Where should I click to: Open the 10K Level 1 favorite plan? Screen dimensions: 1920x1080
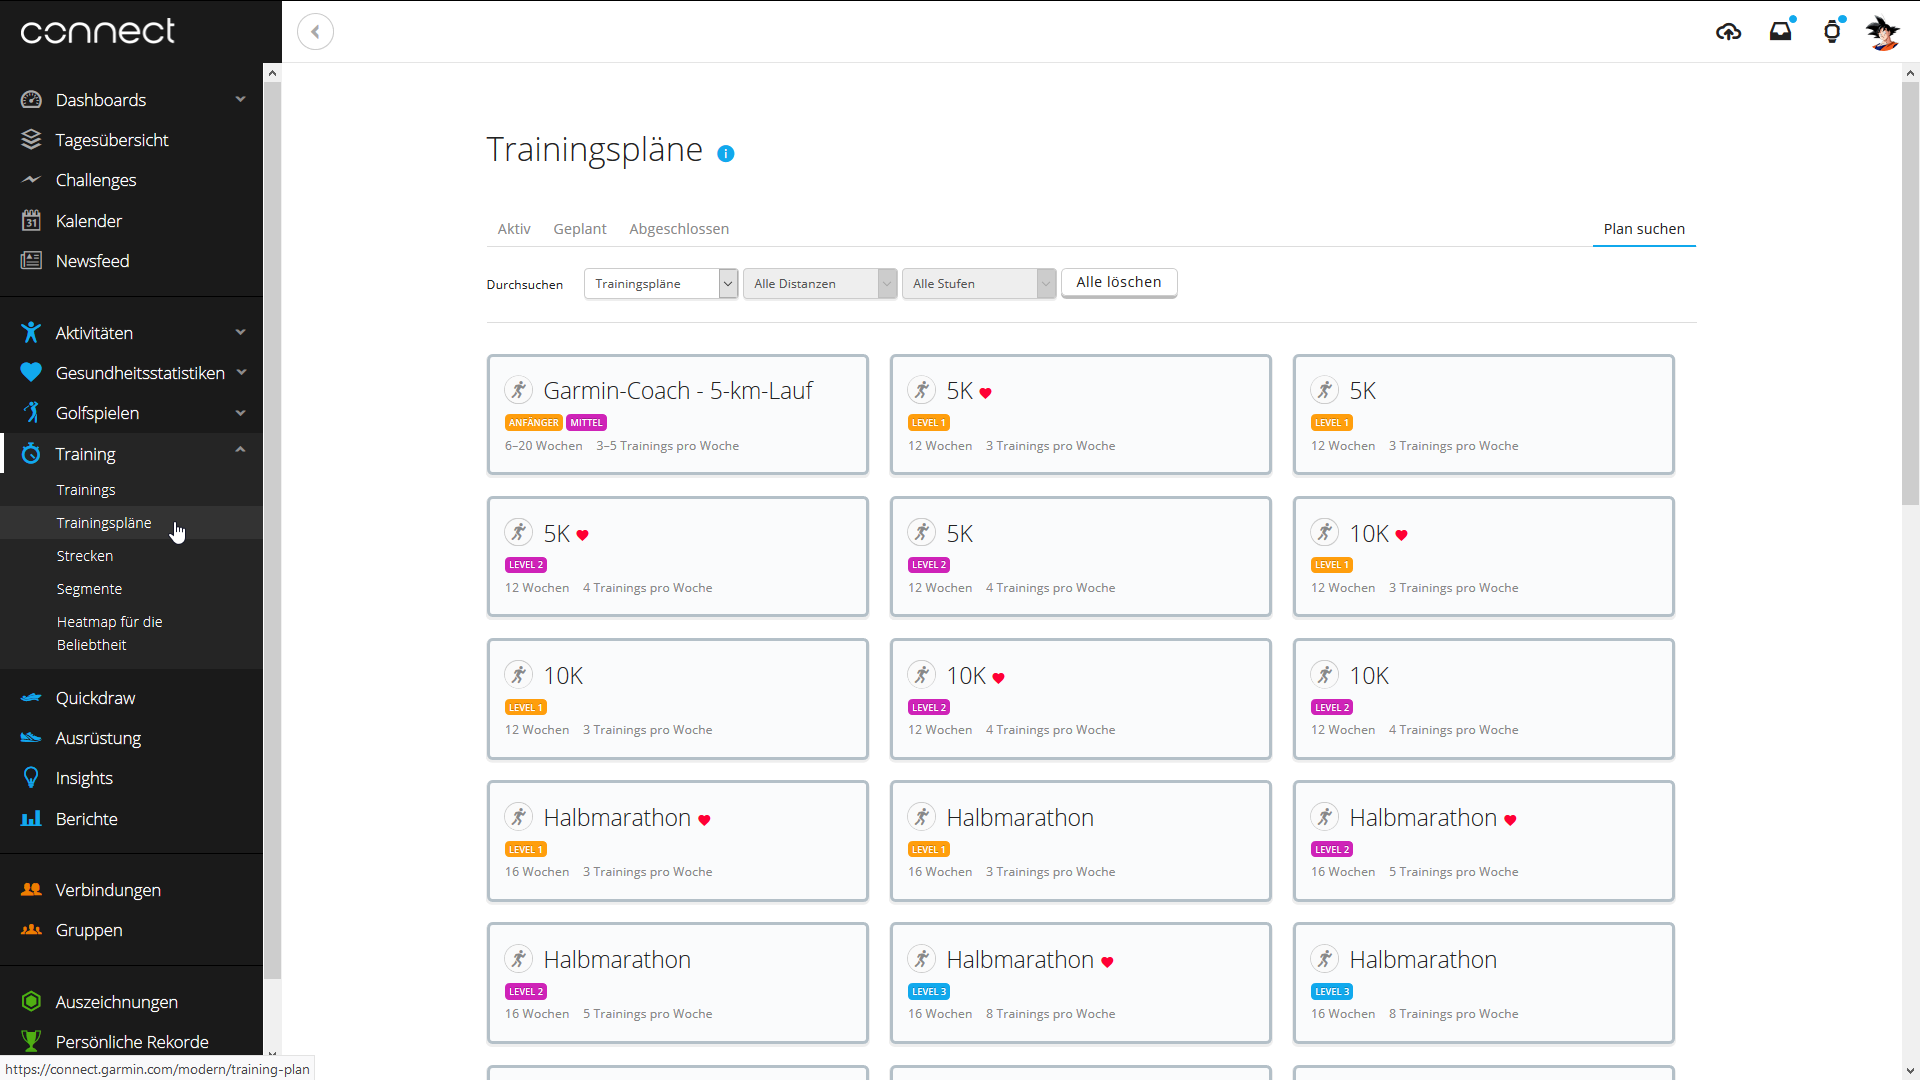(x=1484, y=556)
